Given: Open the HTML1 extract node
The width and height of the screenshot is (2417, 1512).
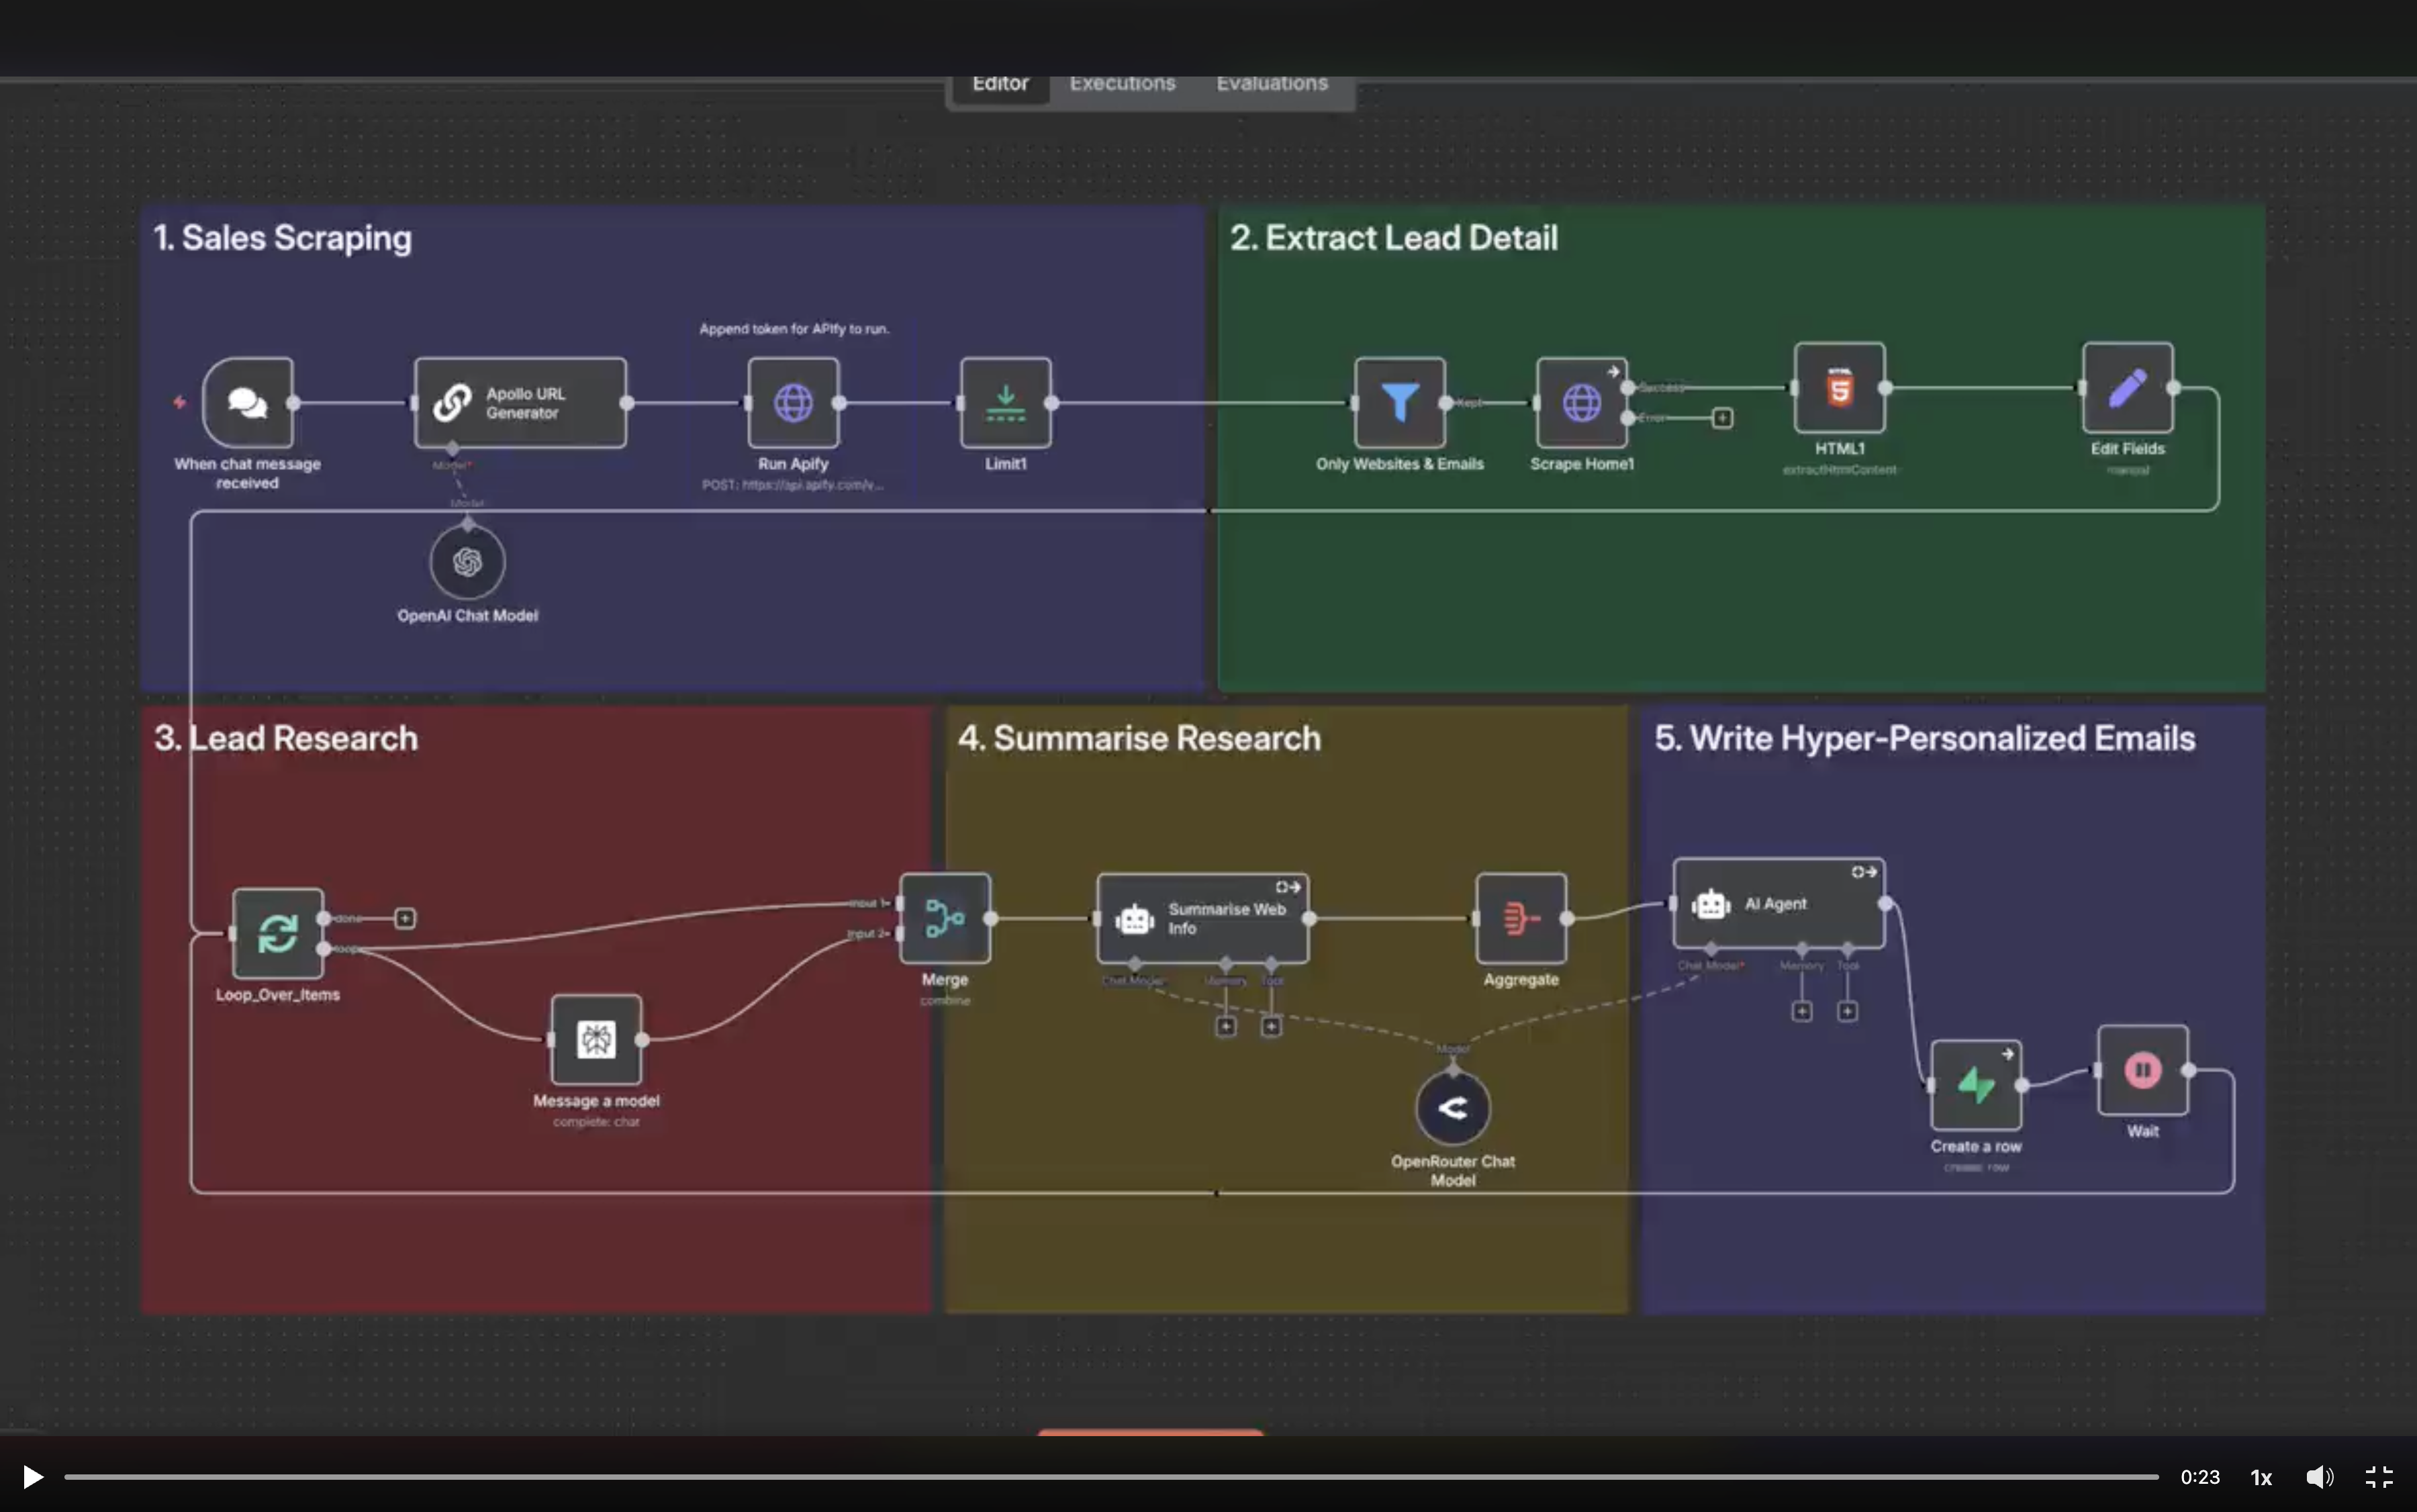Looking at the screenshot, I should coord(1839,388).
